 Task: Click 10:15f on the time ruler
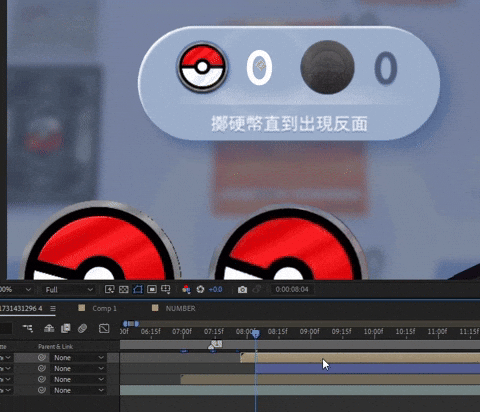click(405, 332)
